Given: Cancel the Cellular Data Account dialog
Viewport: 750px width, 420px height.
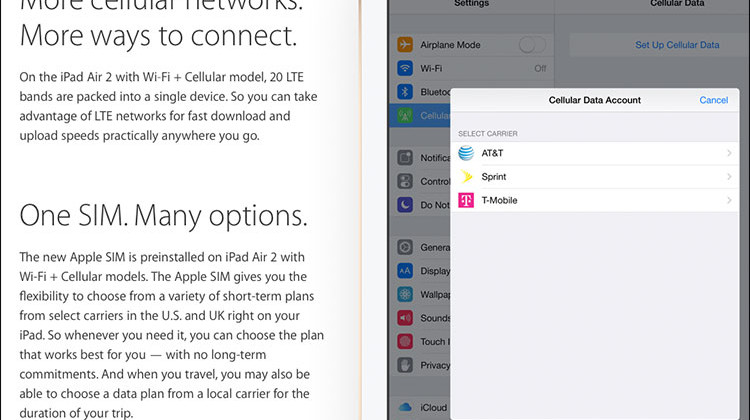Looking at the screenshot, I should (713, 100).
